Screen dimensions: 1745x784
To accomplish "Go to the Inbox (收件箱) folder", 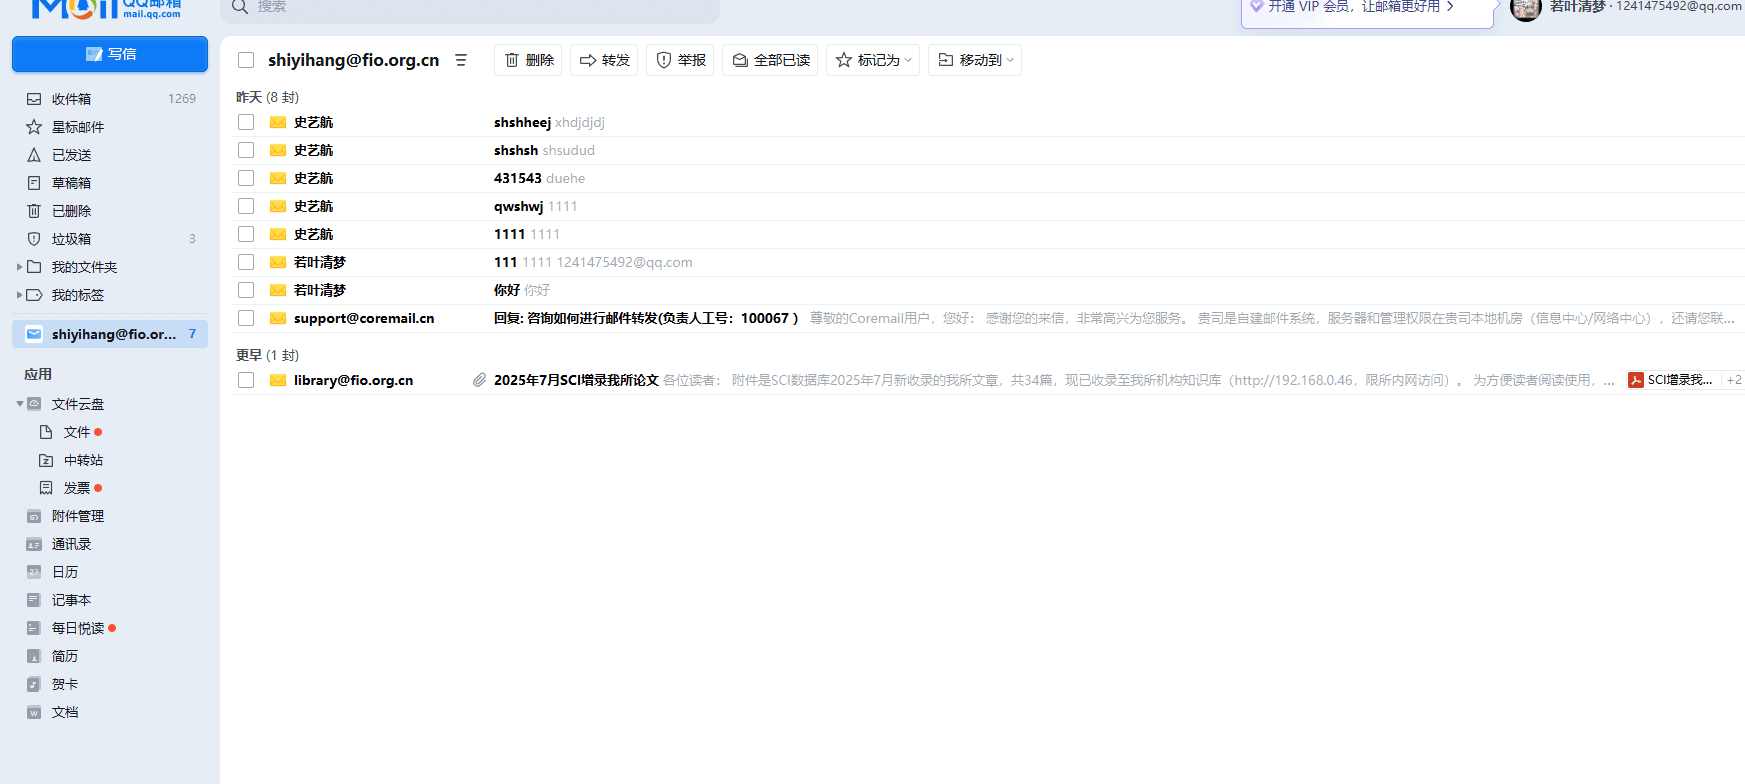I will click(x=71, y=99).
